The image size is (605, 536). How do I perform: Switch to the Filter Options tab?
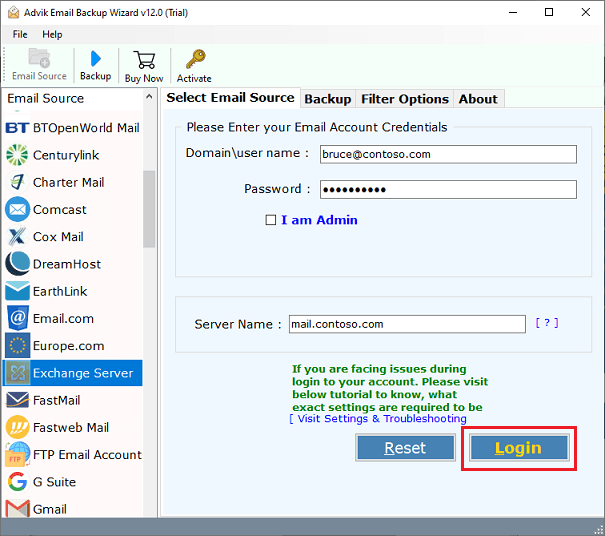click(x=405, y=99)
